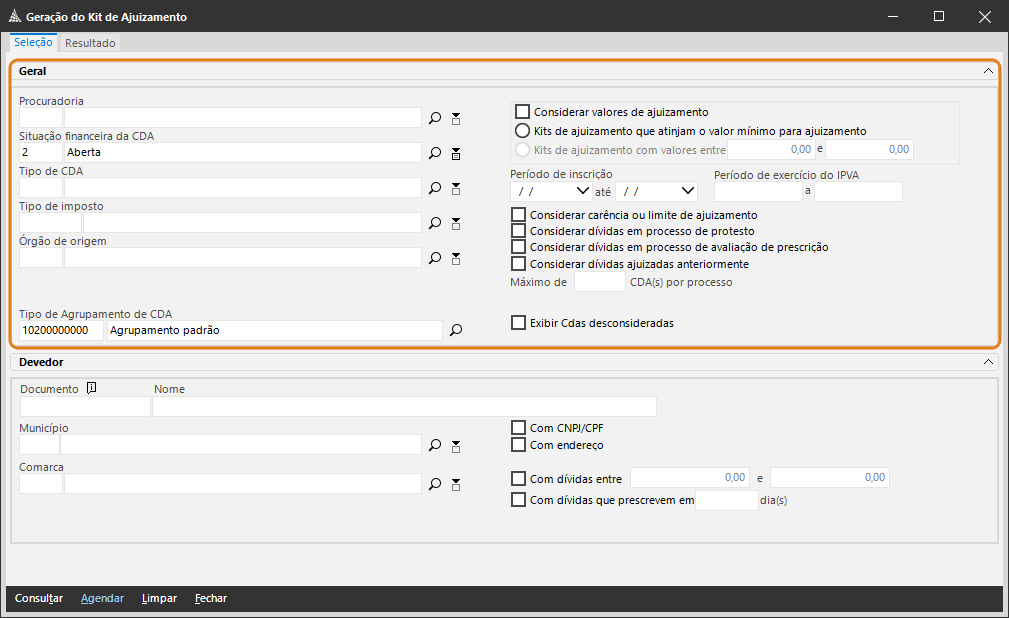This screenshot has width=1009, height=618.
Task: Click the Consultar button
Action: (39, 598)
